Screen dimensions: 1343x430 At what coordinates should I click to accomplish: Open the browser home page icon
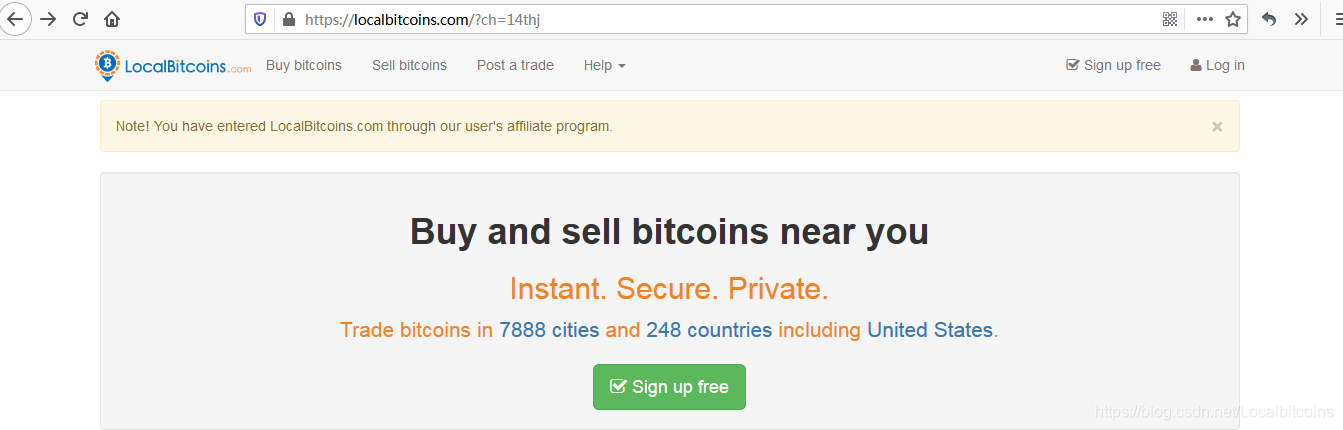pos(112,19)
